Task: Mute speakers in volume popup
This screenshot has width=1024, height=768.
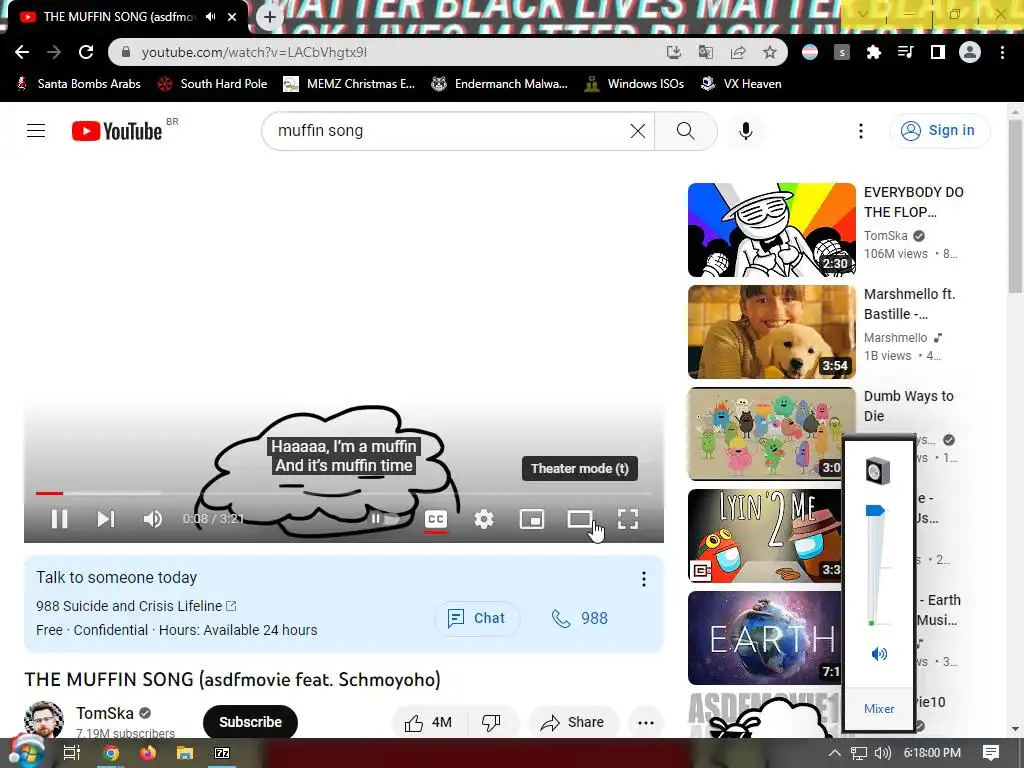Action: (x=879, y=654)
